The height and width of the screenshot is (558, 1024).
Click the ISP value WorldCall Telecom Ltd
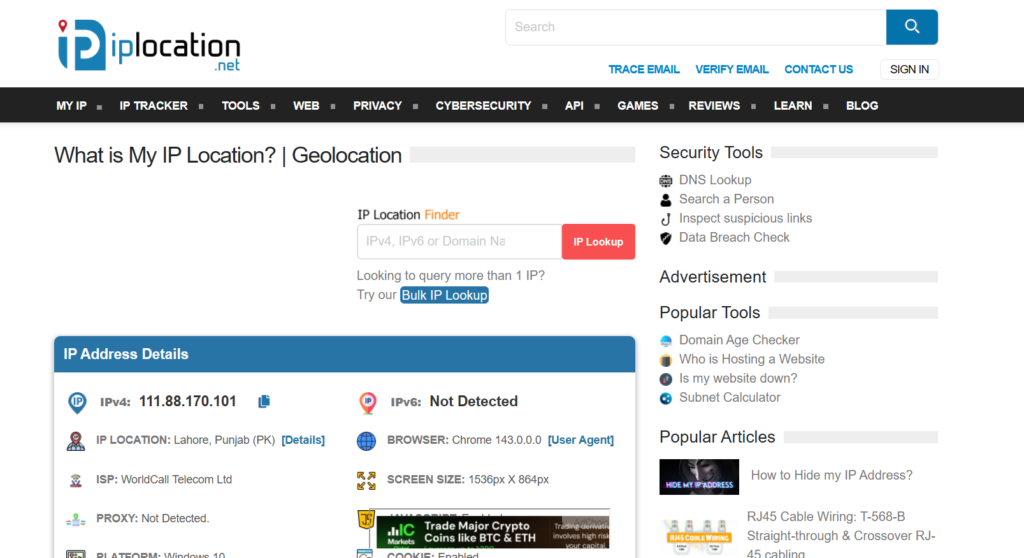[176, 480]
